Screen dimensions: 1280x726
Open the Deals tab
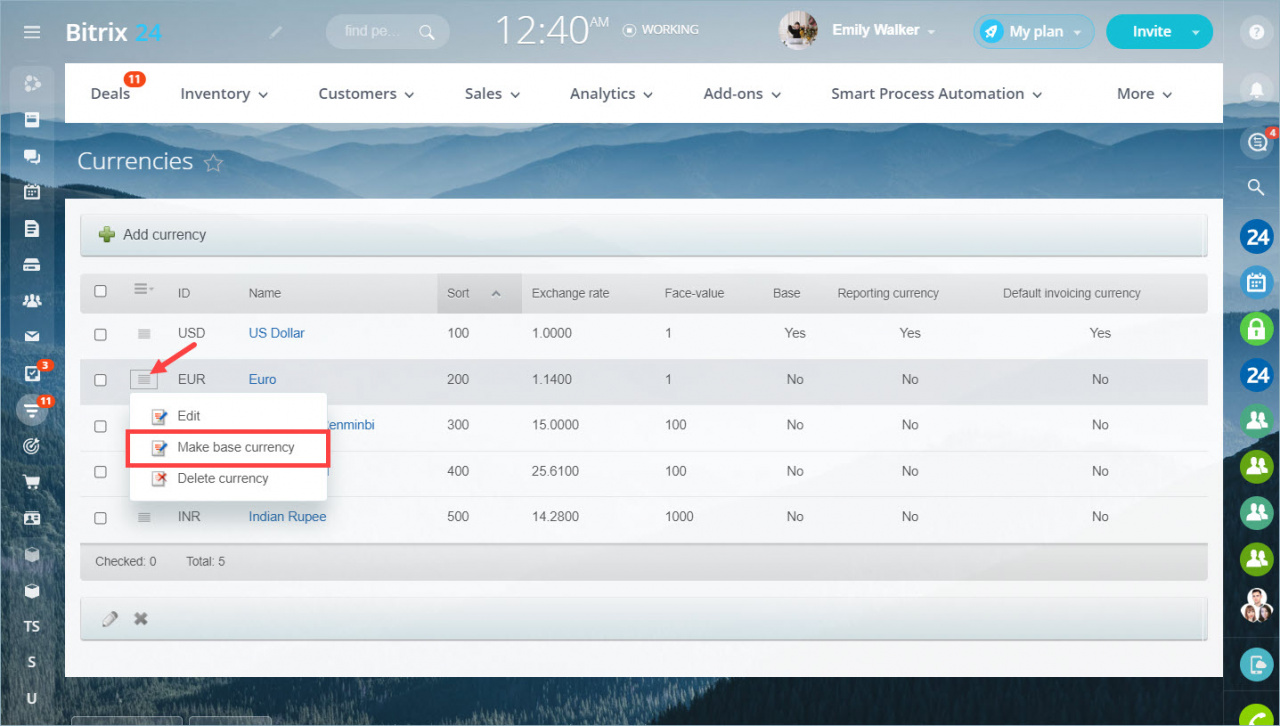[x=110, y=93]
